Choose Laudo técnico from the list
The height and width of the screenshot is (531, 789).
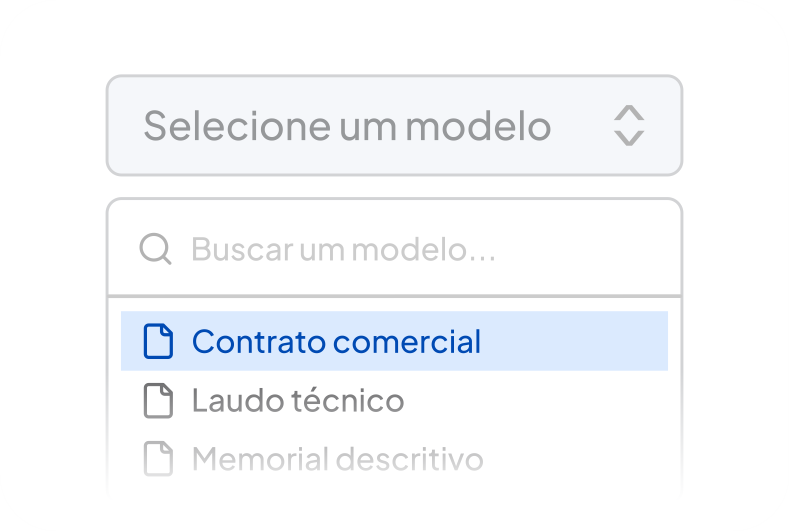coord(394,401)
